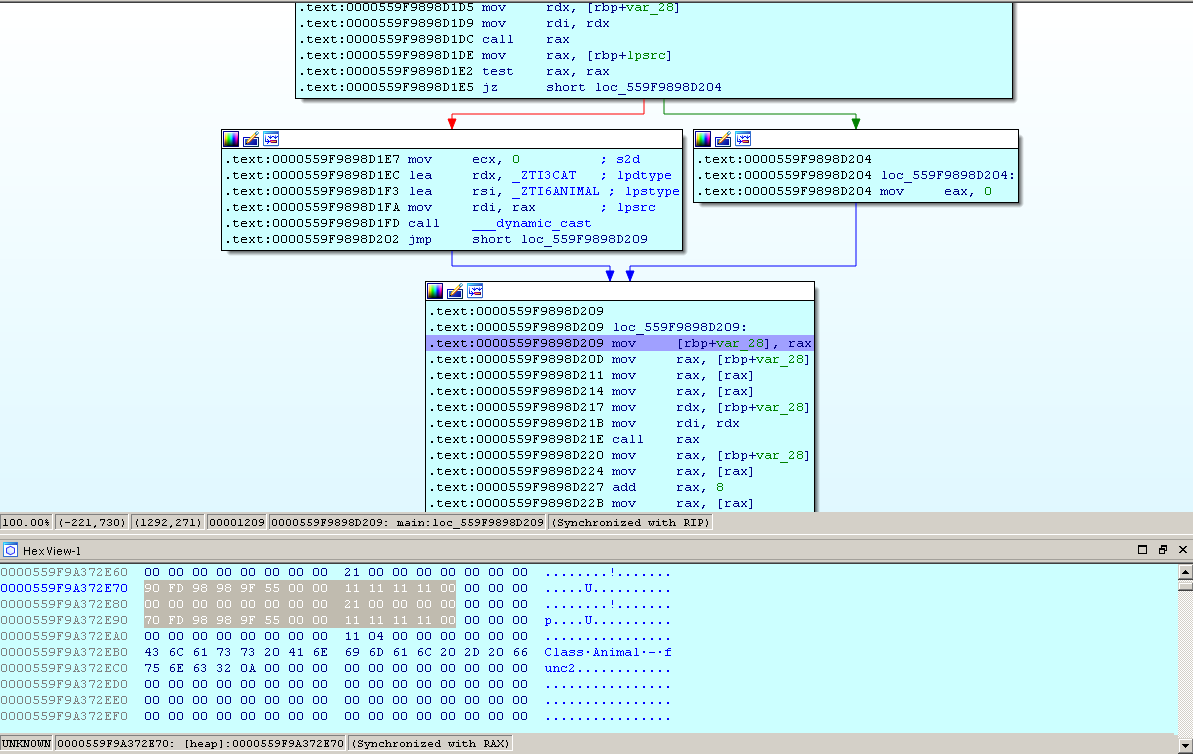Click the call rax at 0000559F9898D21E

(565, 439)
